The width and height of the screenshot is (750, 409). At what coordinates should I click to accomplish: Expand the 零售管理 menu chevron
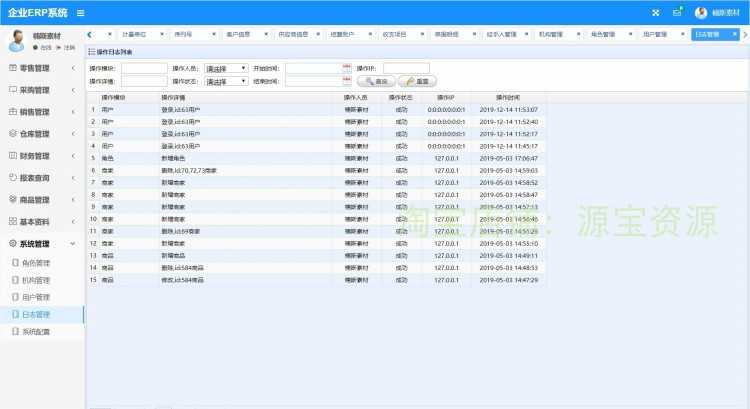point(73,68)
